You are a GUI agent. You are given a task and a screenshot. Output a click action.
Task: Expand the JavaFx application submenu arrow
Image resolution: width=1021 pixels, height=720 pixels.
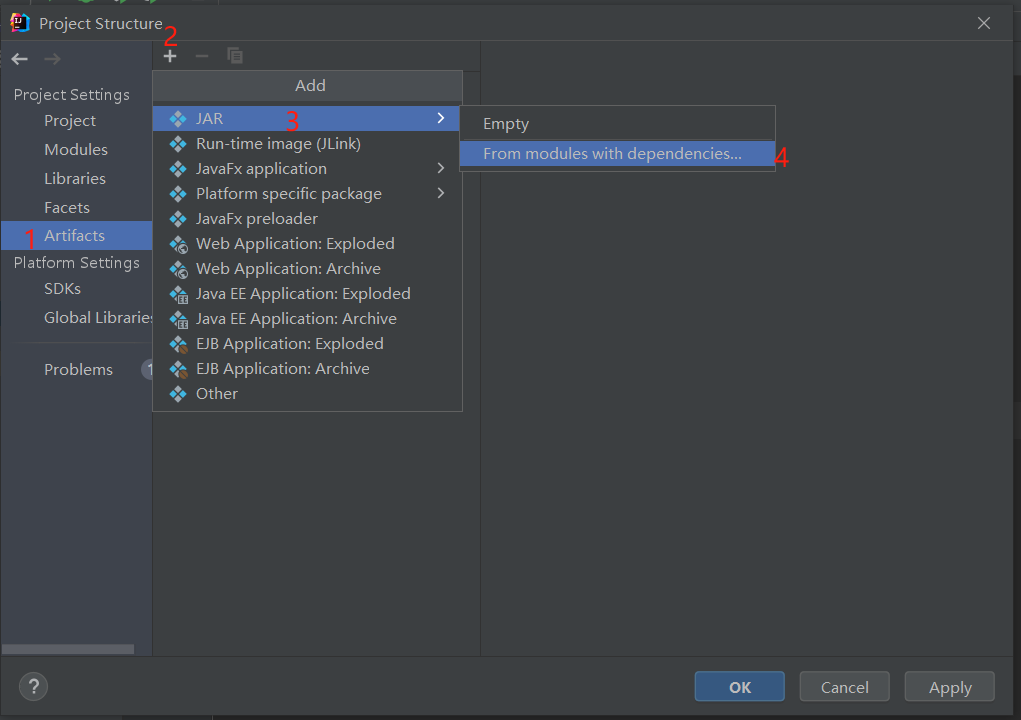[x=441, y=168]
